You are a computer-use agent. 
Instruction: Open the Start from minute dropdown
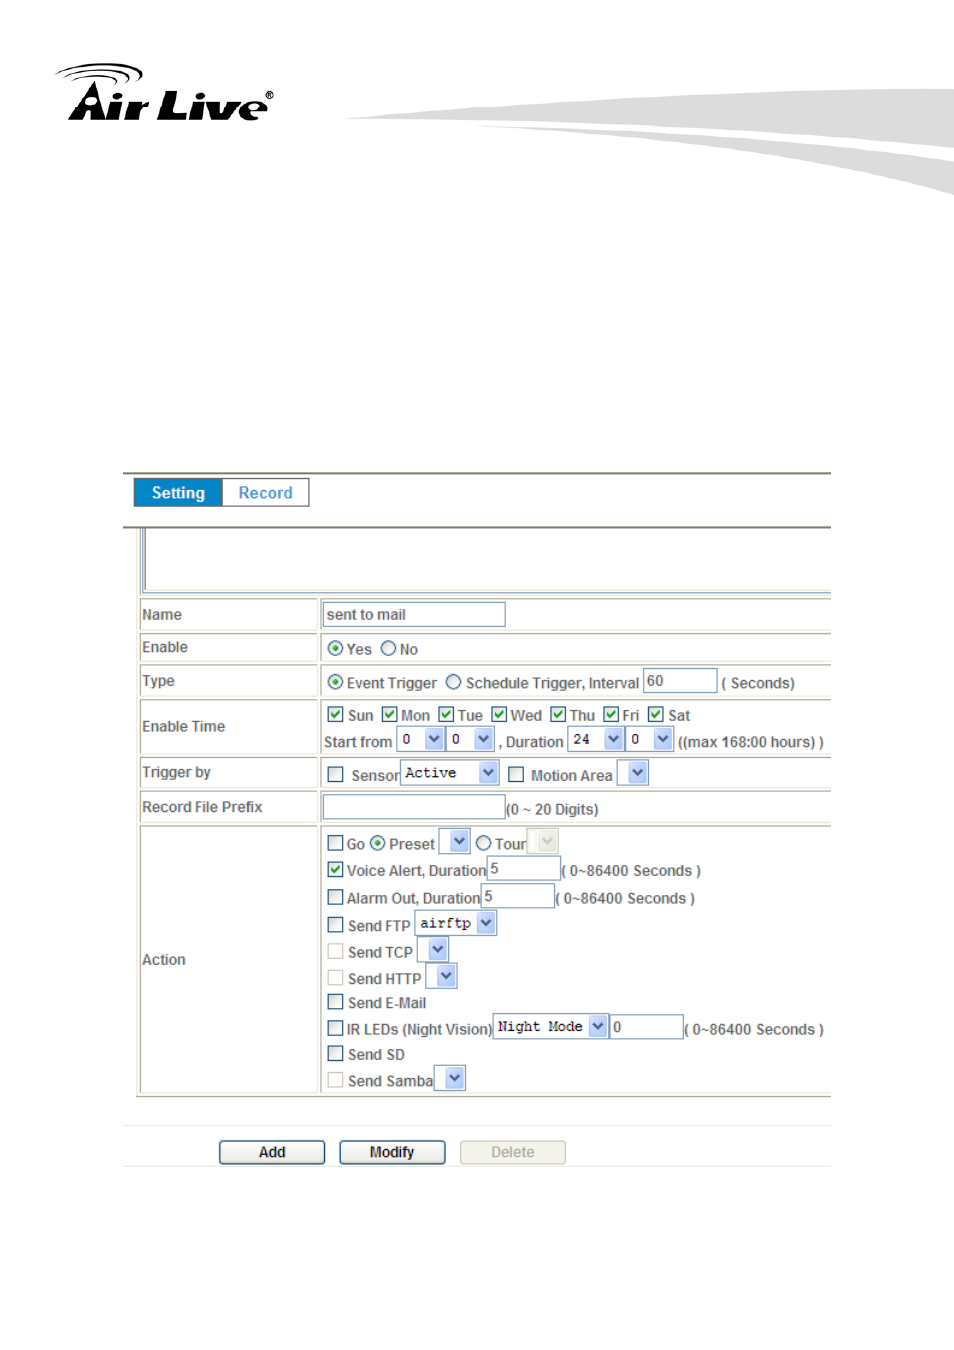[471, 739]
